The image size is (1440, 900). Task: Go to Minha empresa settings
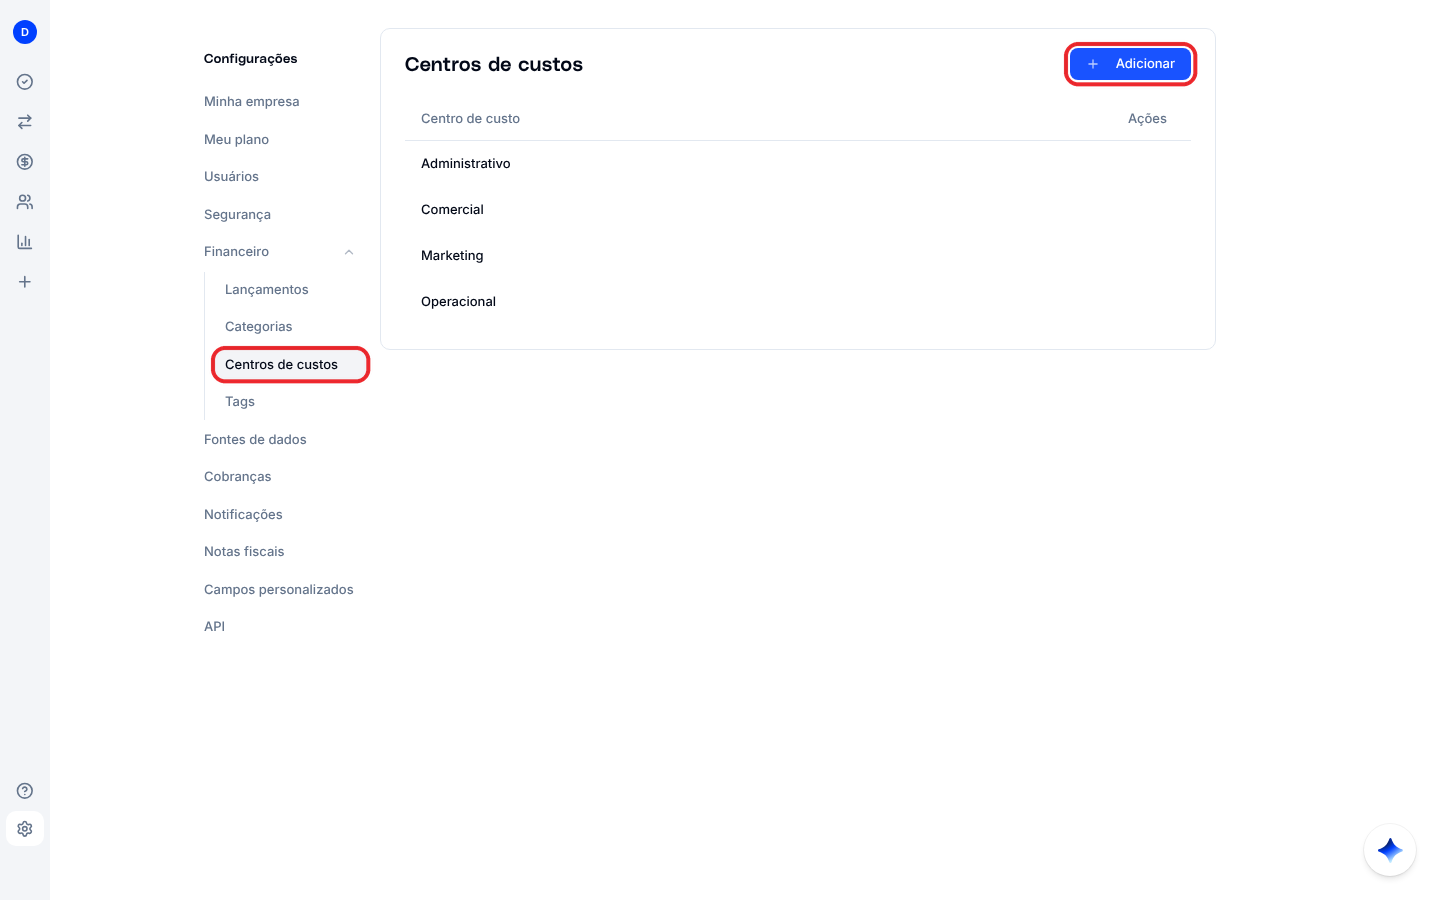252,102
